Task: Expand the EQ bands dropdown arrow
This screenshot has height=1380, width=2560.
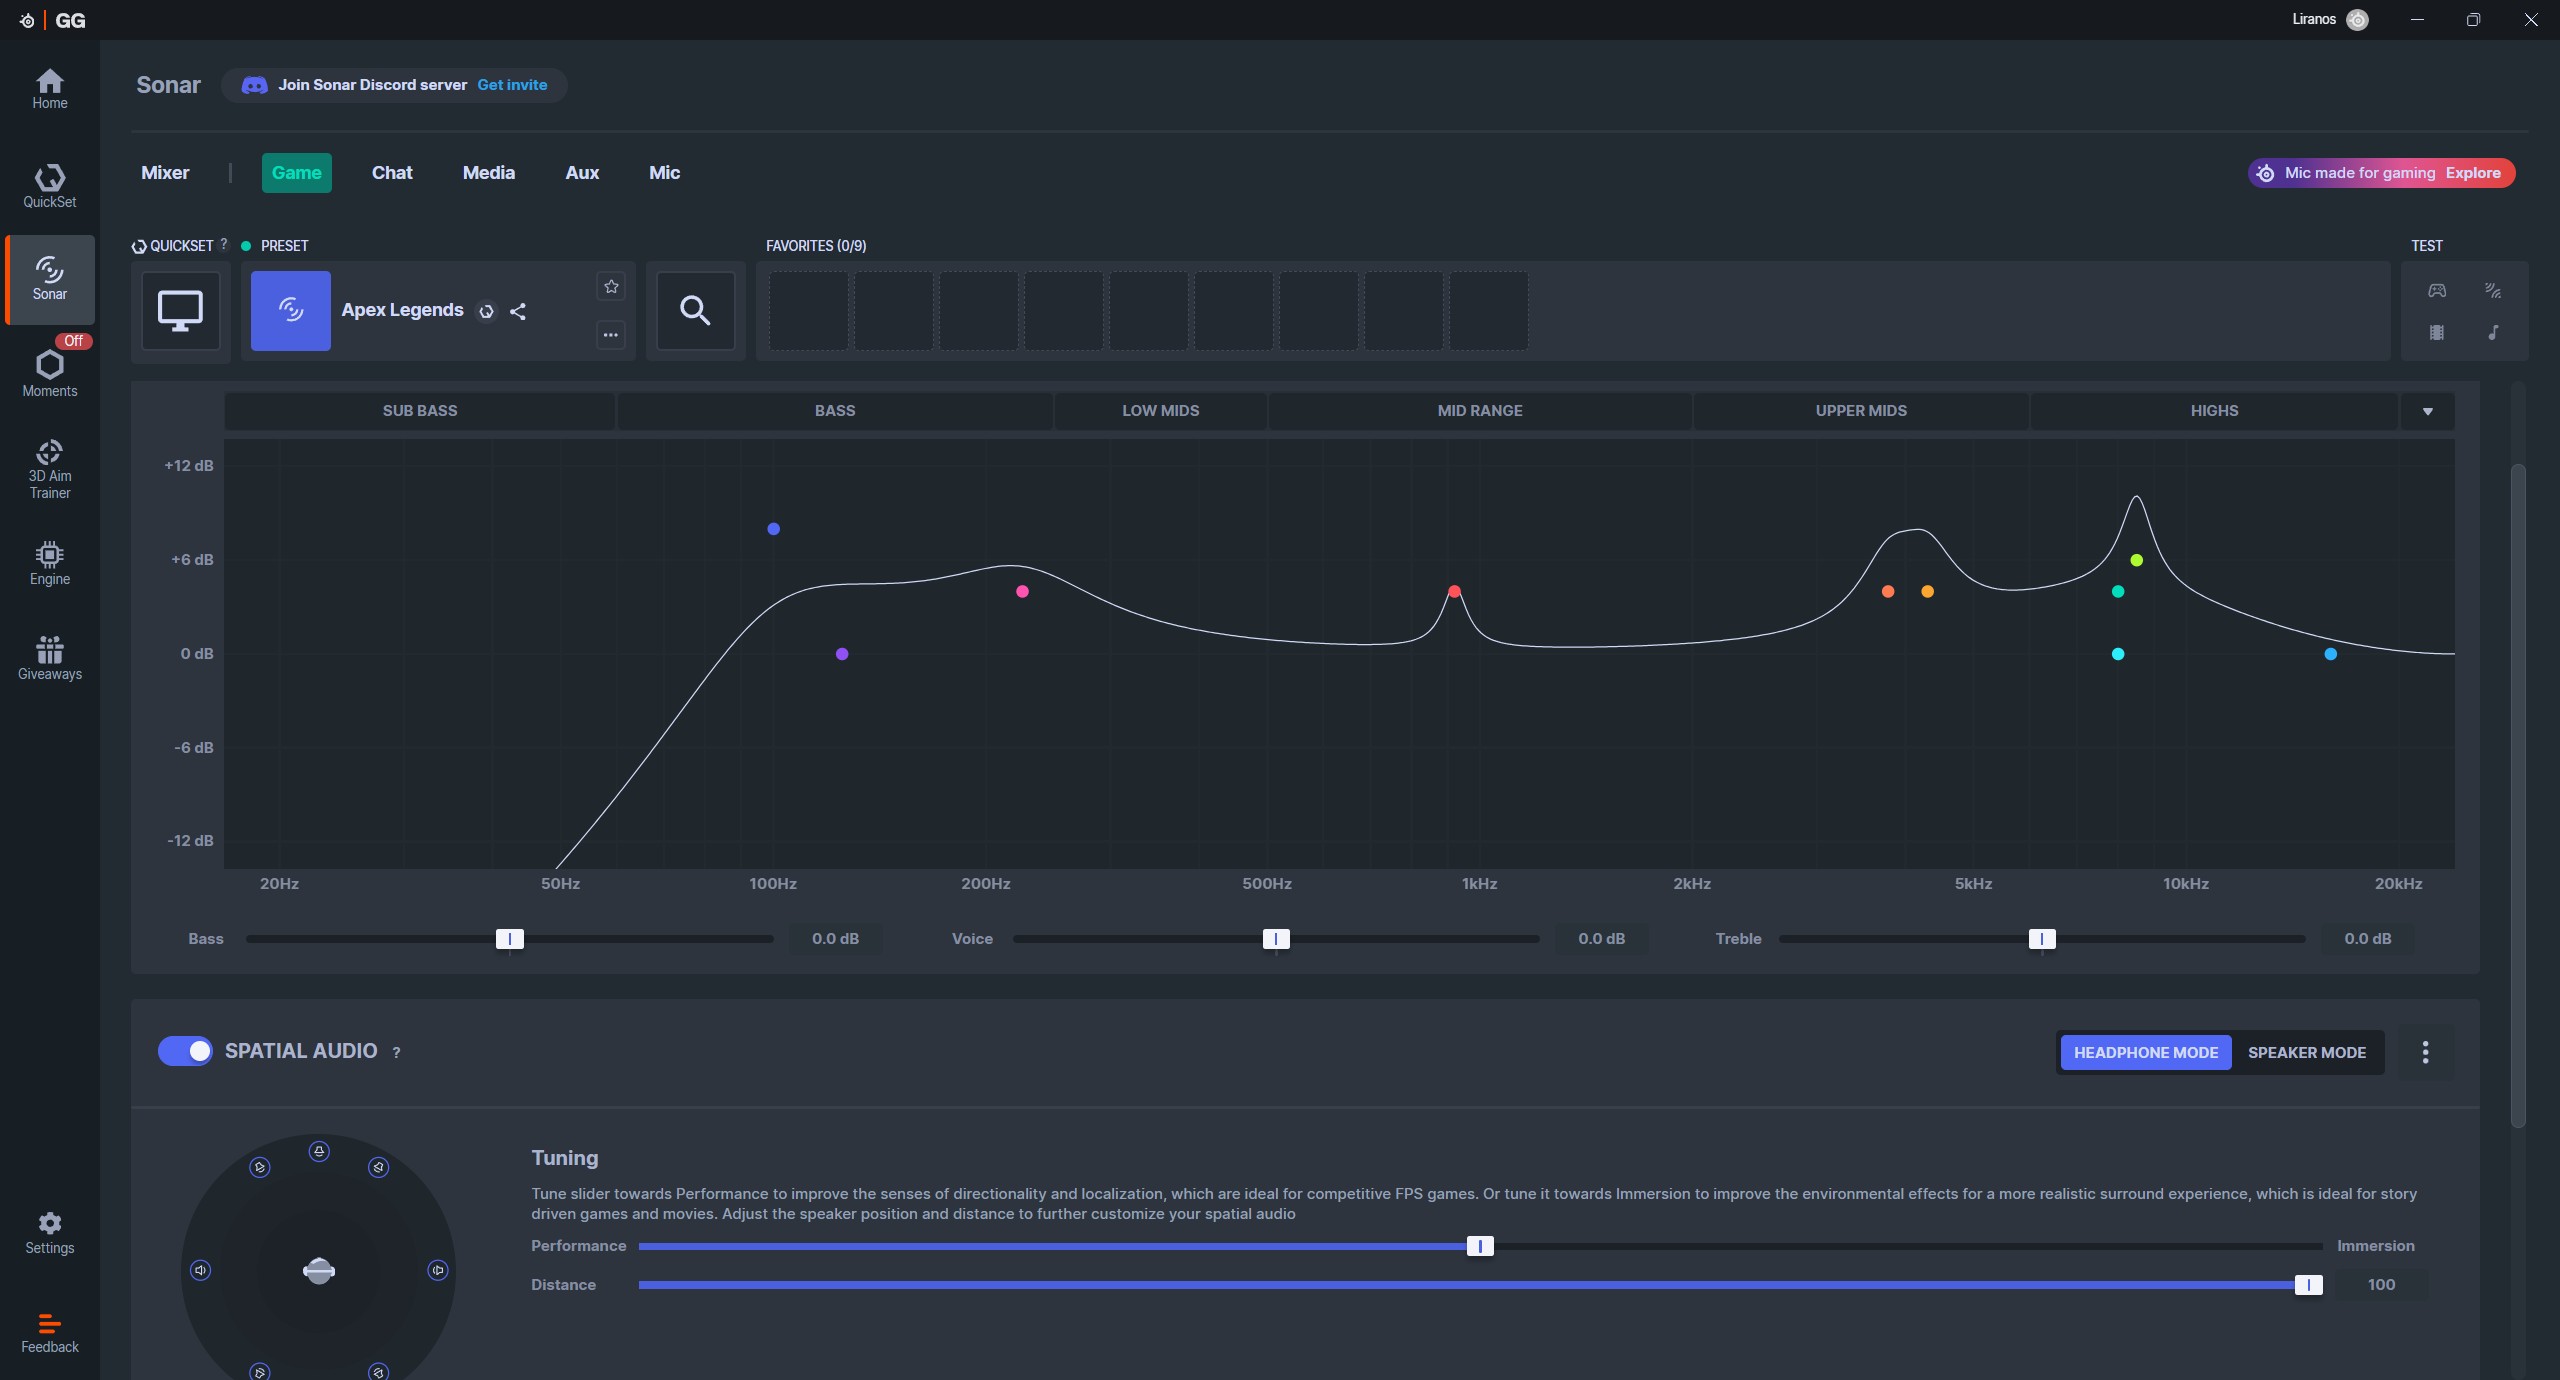Action: pyautogui.click(x=2427, y=411)
